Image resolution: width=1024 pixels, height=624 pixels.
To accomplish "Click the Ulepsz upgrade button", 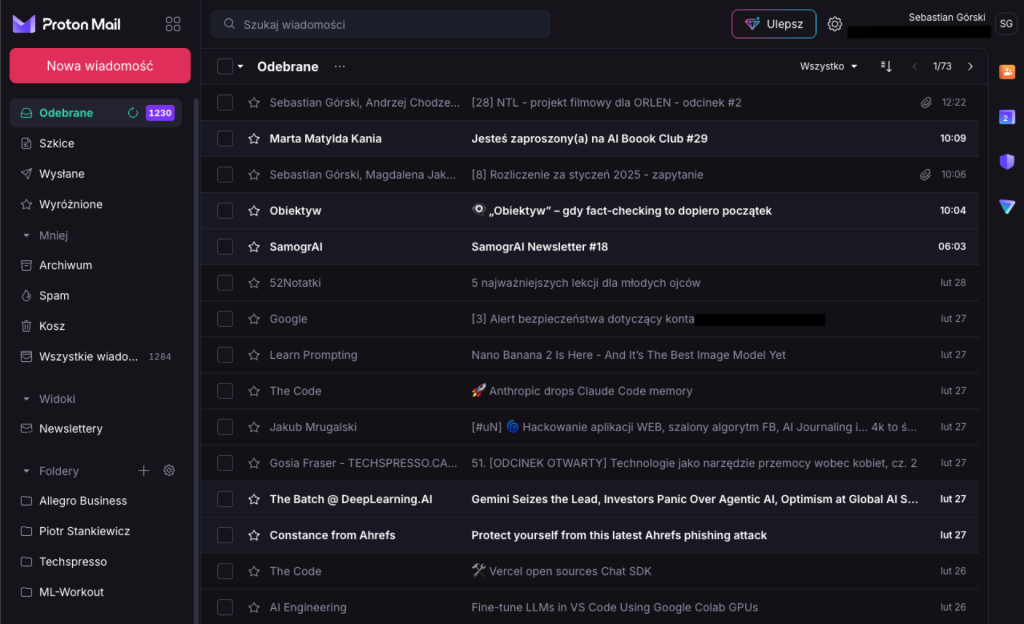I will tap(774, 24).
